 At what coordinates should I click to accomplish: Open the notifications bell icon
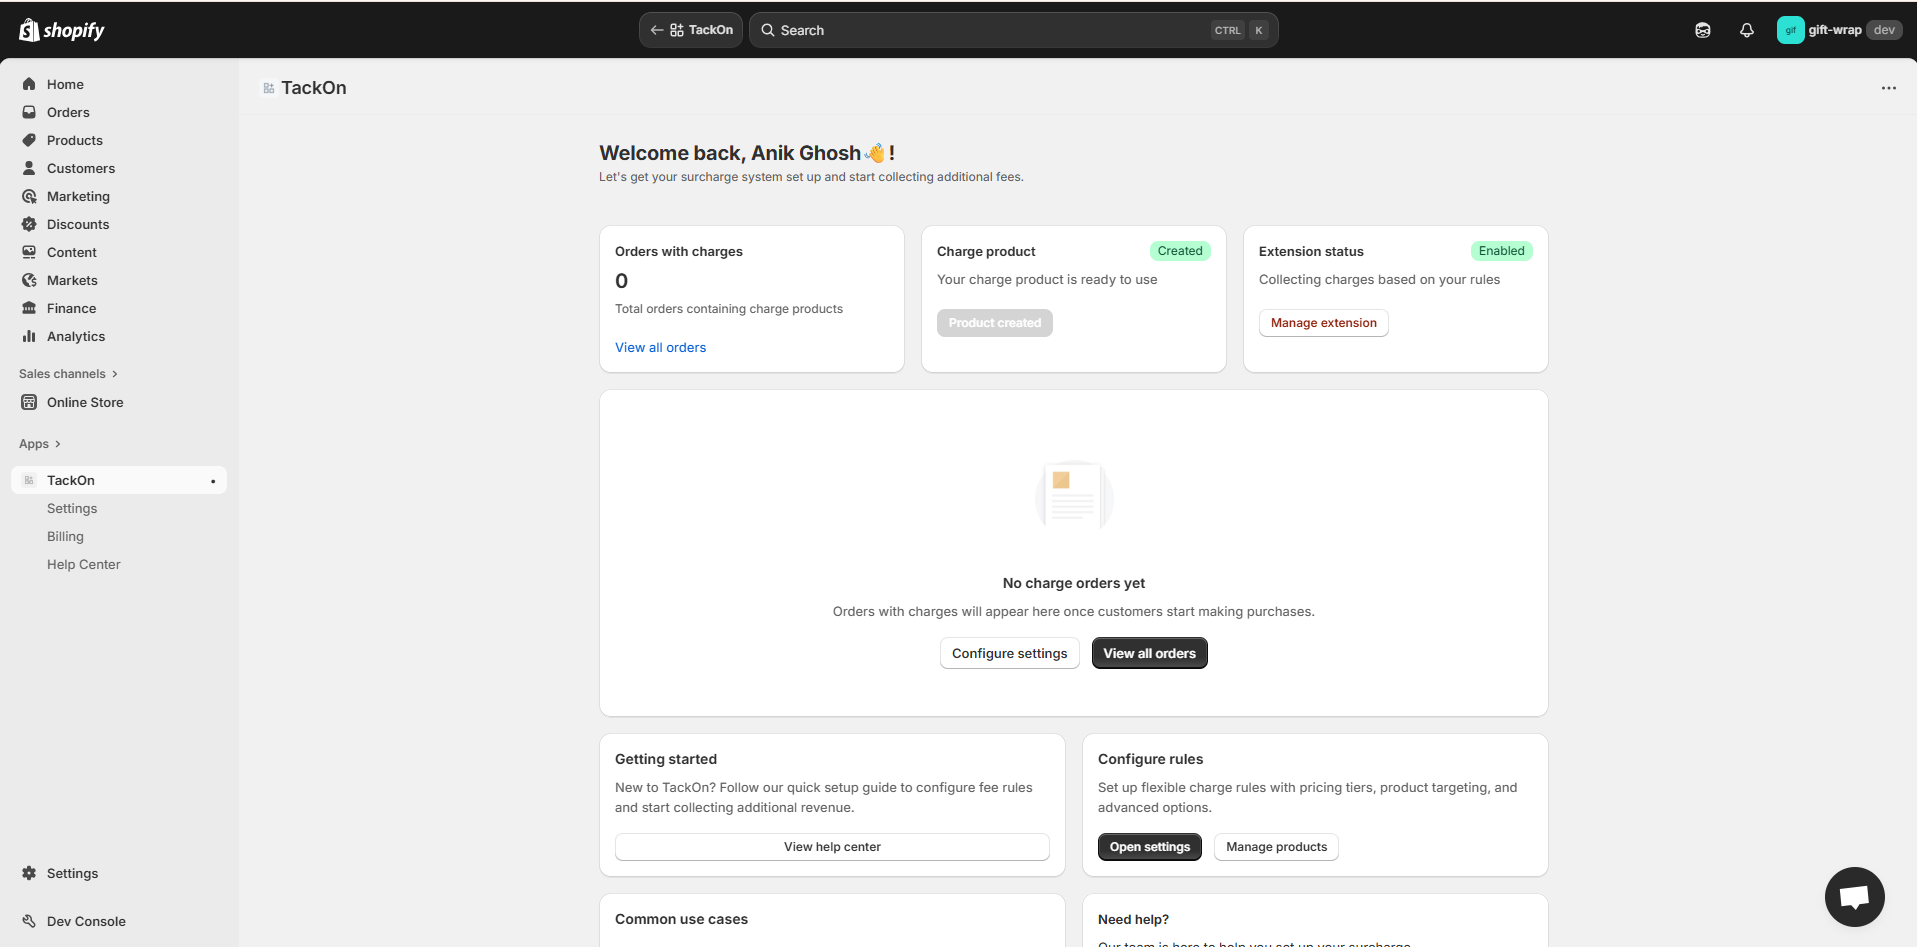pos(1746,30)
